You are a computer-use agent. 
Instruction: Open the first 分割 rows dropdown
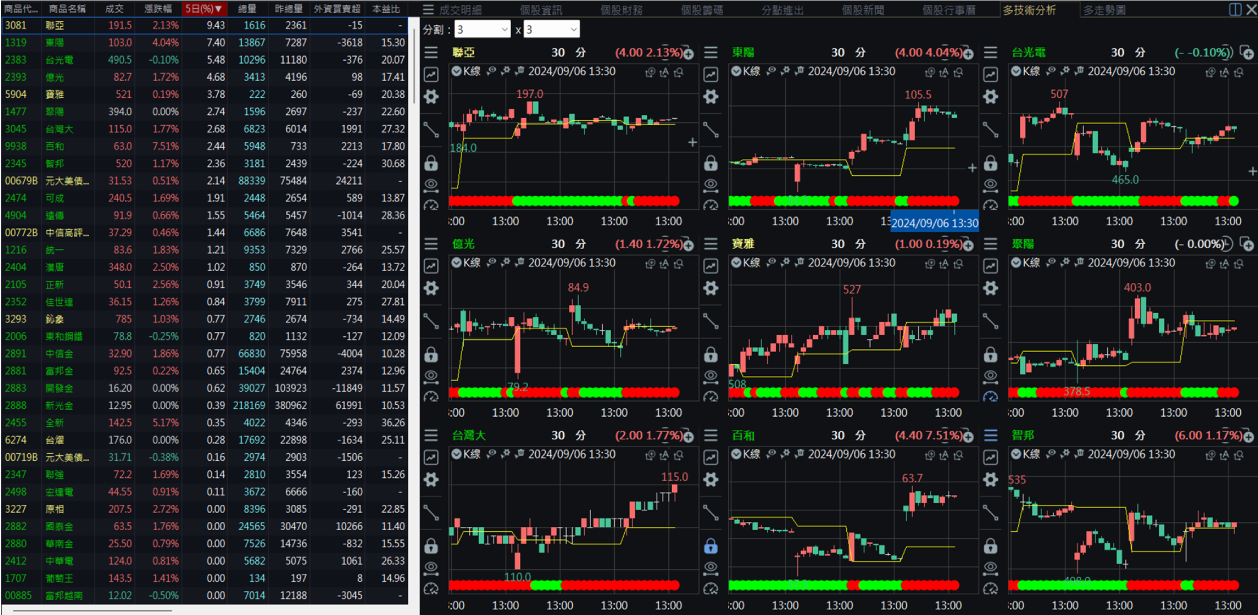click(483, 30)
